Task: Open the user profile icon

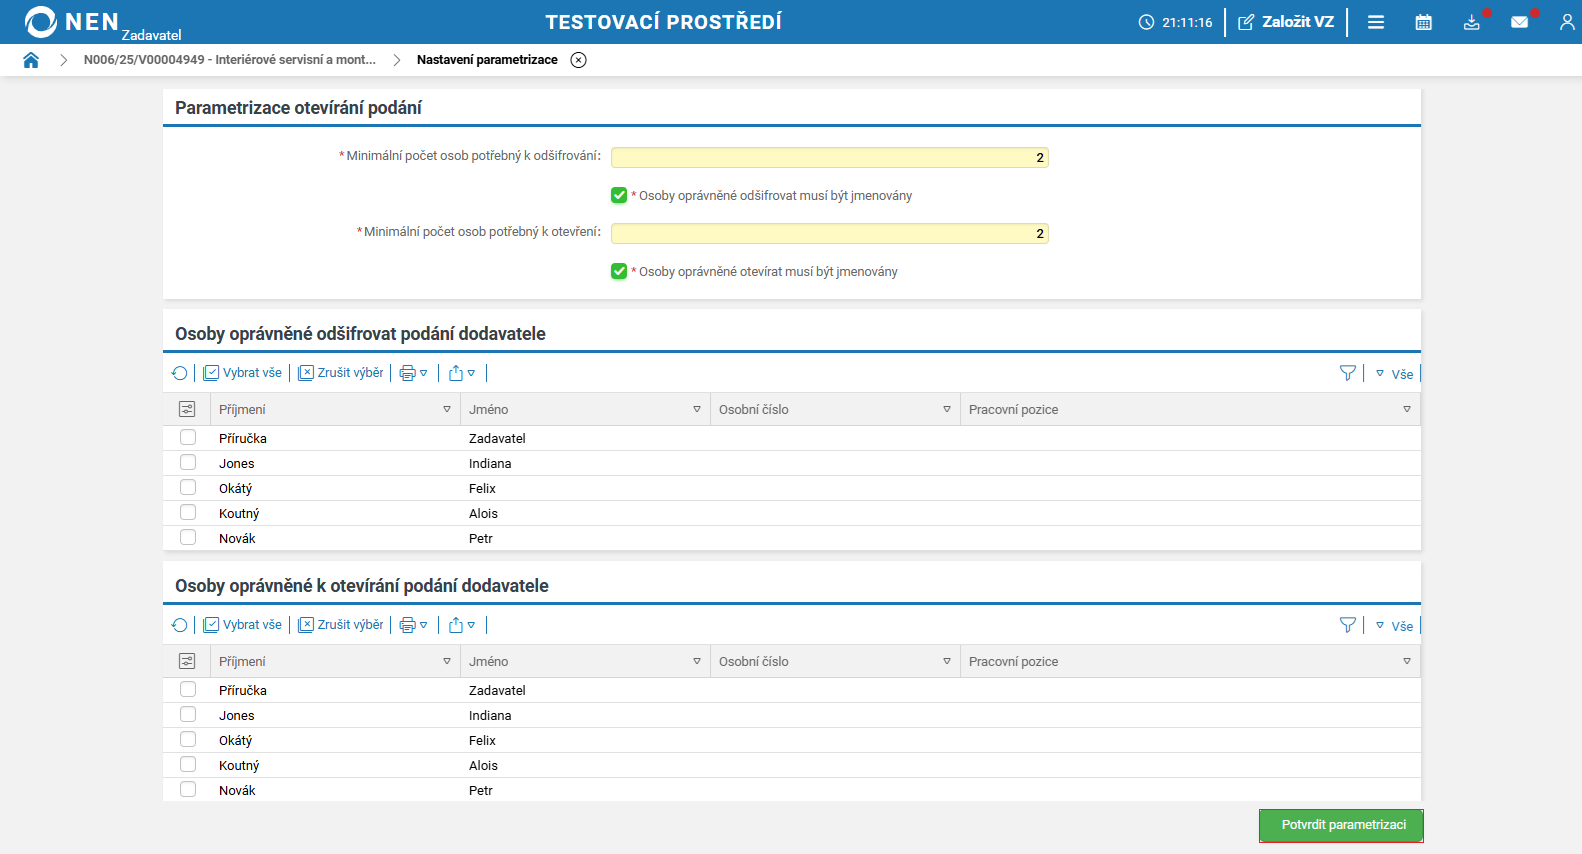Action: [1567, 22]
